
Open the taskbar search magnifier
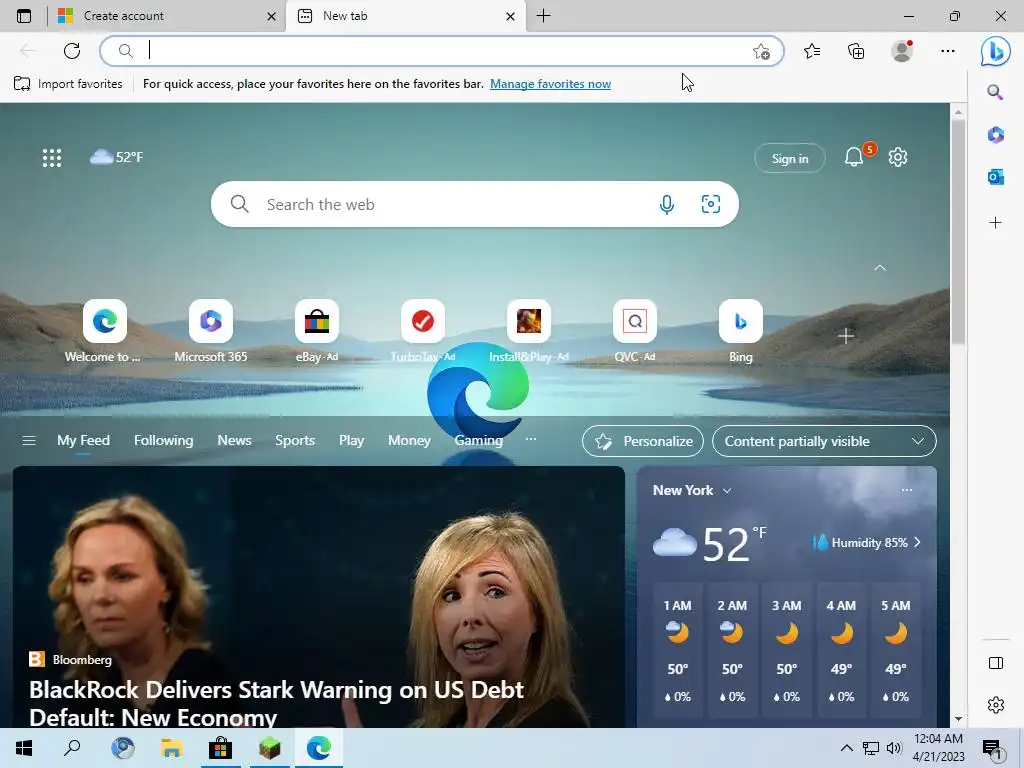tap(72, 748)
